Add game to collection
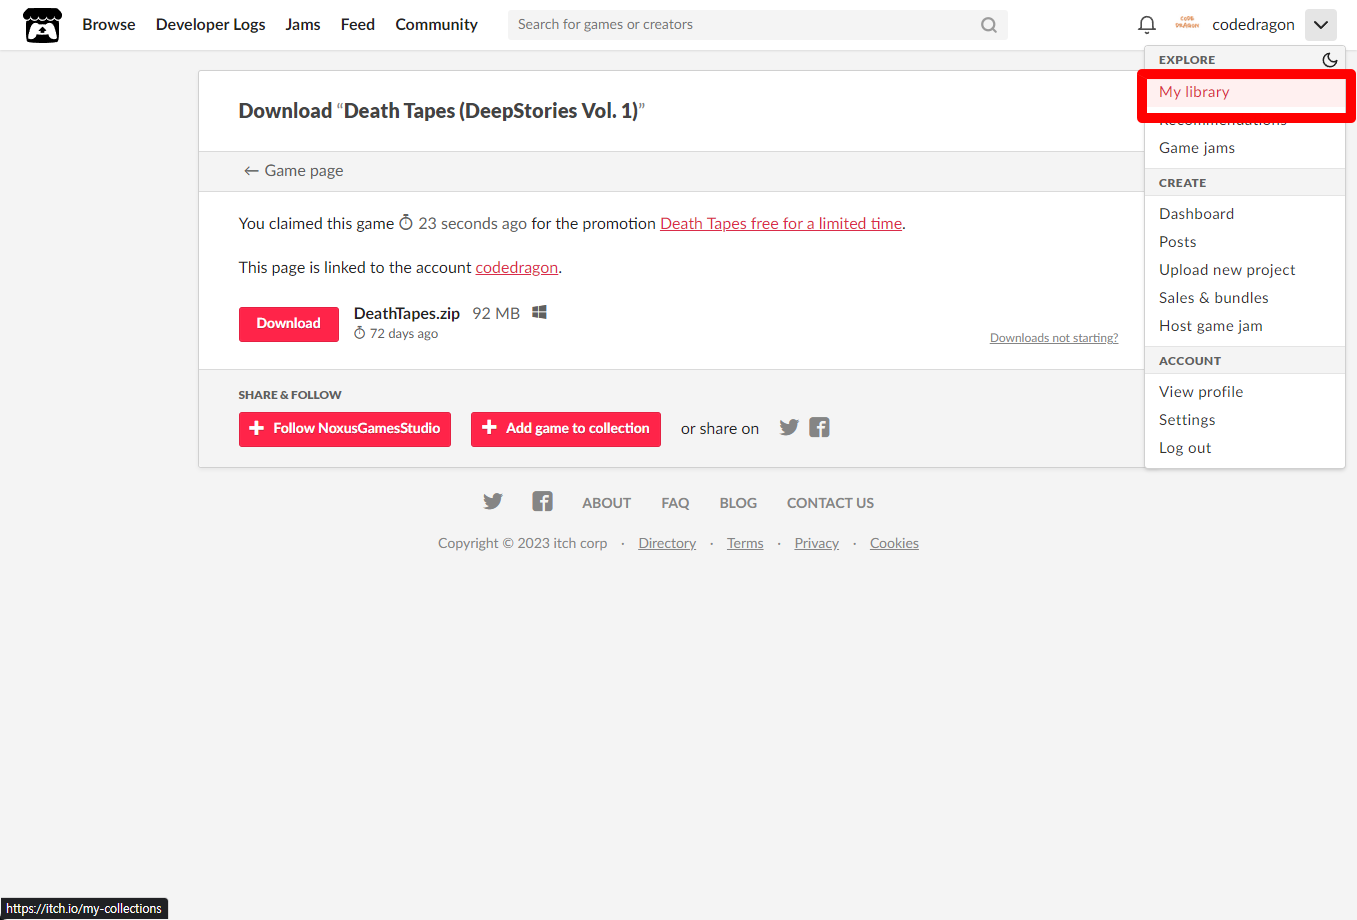1357x920 pixels. coord(566,429)
